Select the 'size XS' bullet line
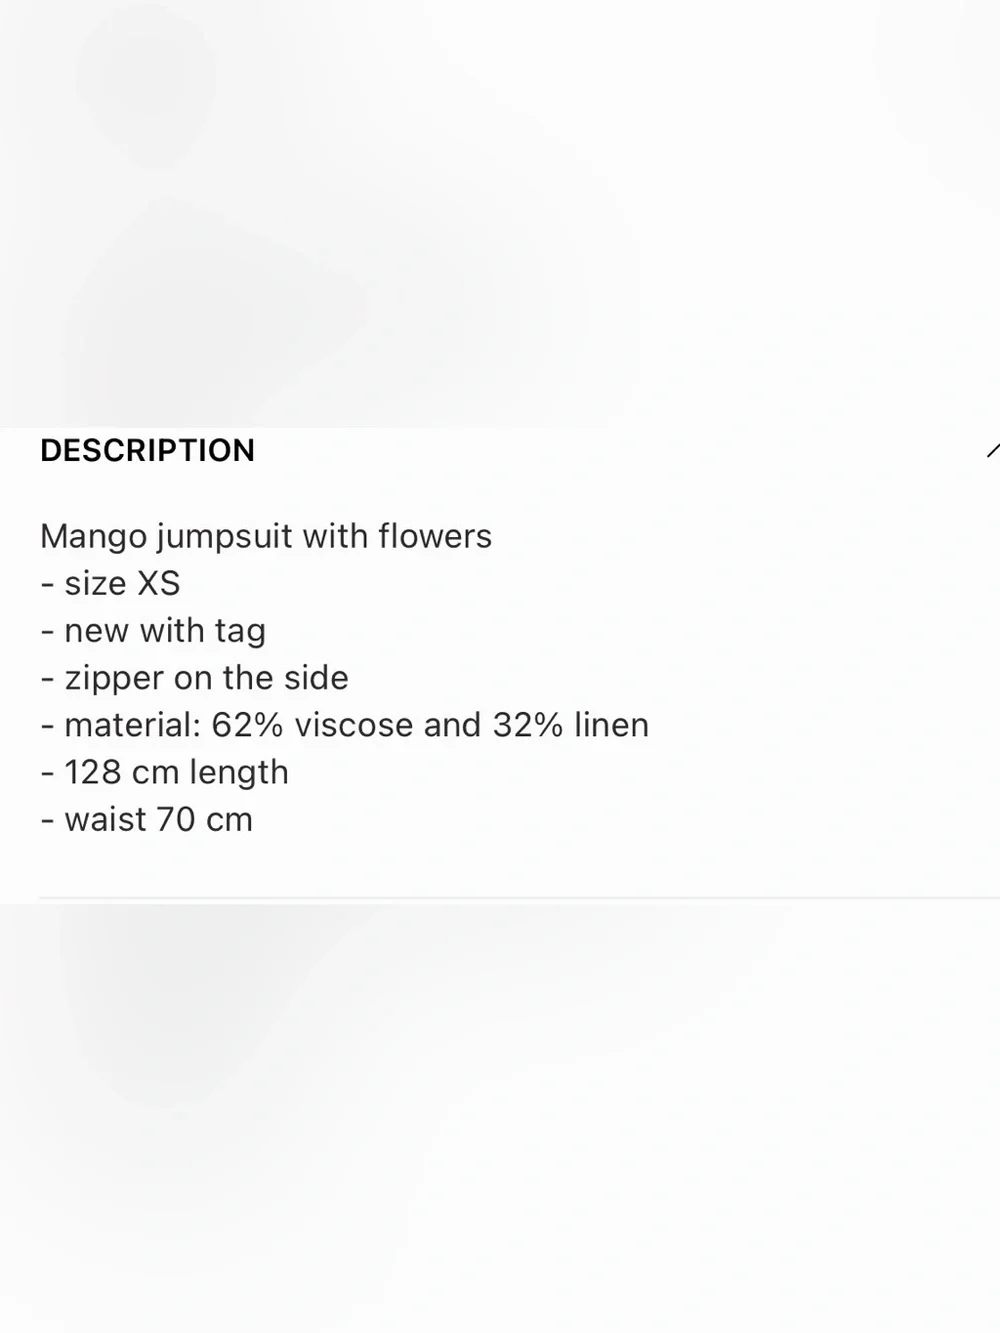Image resolution: width=1000 pixels, height=1333 pixels. pos(110,583)
